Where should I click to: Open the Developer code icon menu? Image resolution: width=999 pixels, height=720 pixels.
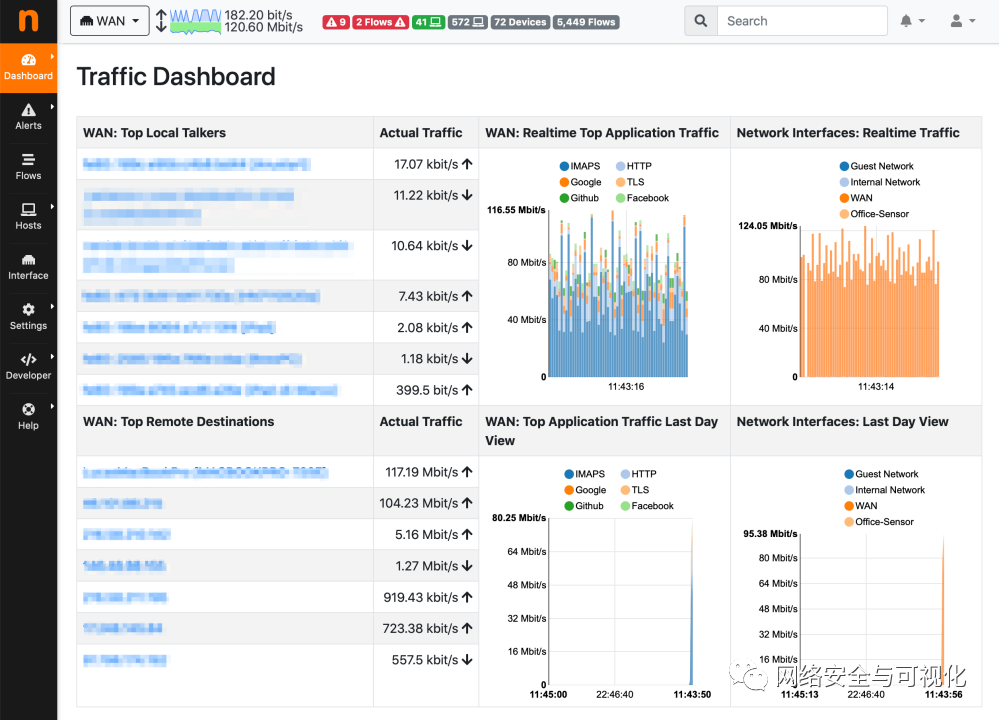coord(28,367)
